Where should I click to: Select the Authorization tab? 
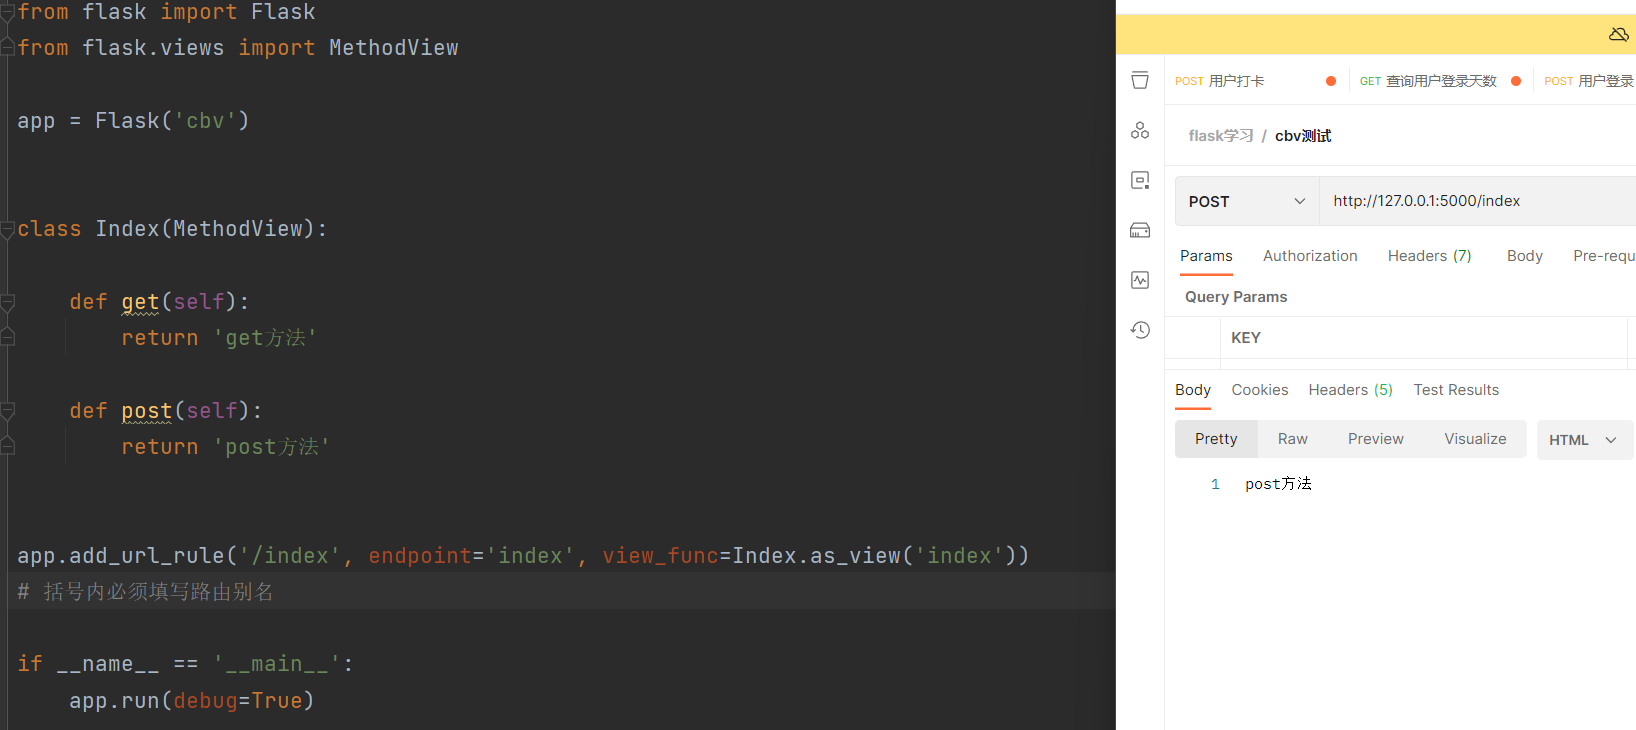[x=1310, y=256]
